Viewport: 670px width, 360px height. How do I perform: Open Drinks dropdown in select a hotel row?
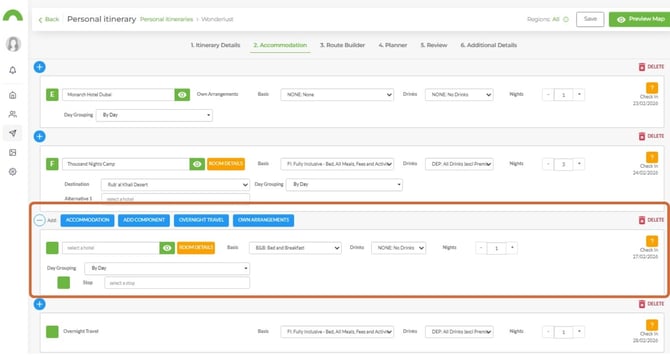(398, 248)
